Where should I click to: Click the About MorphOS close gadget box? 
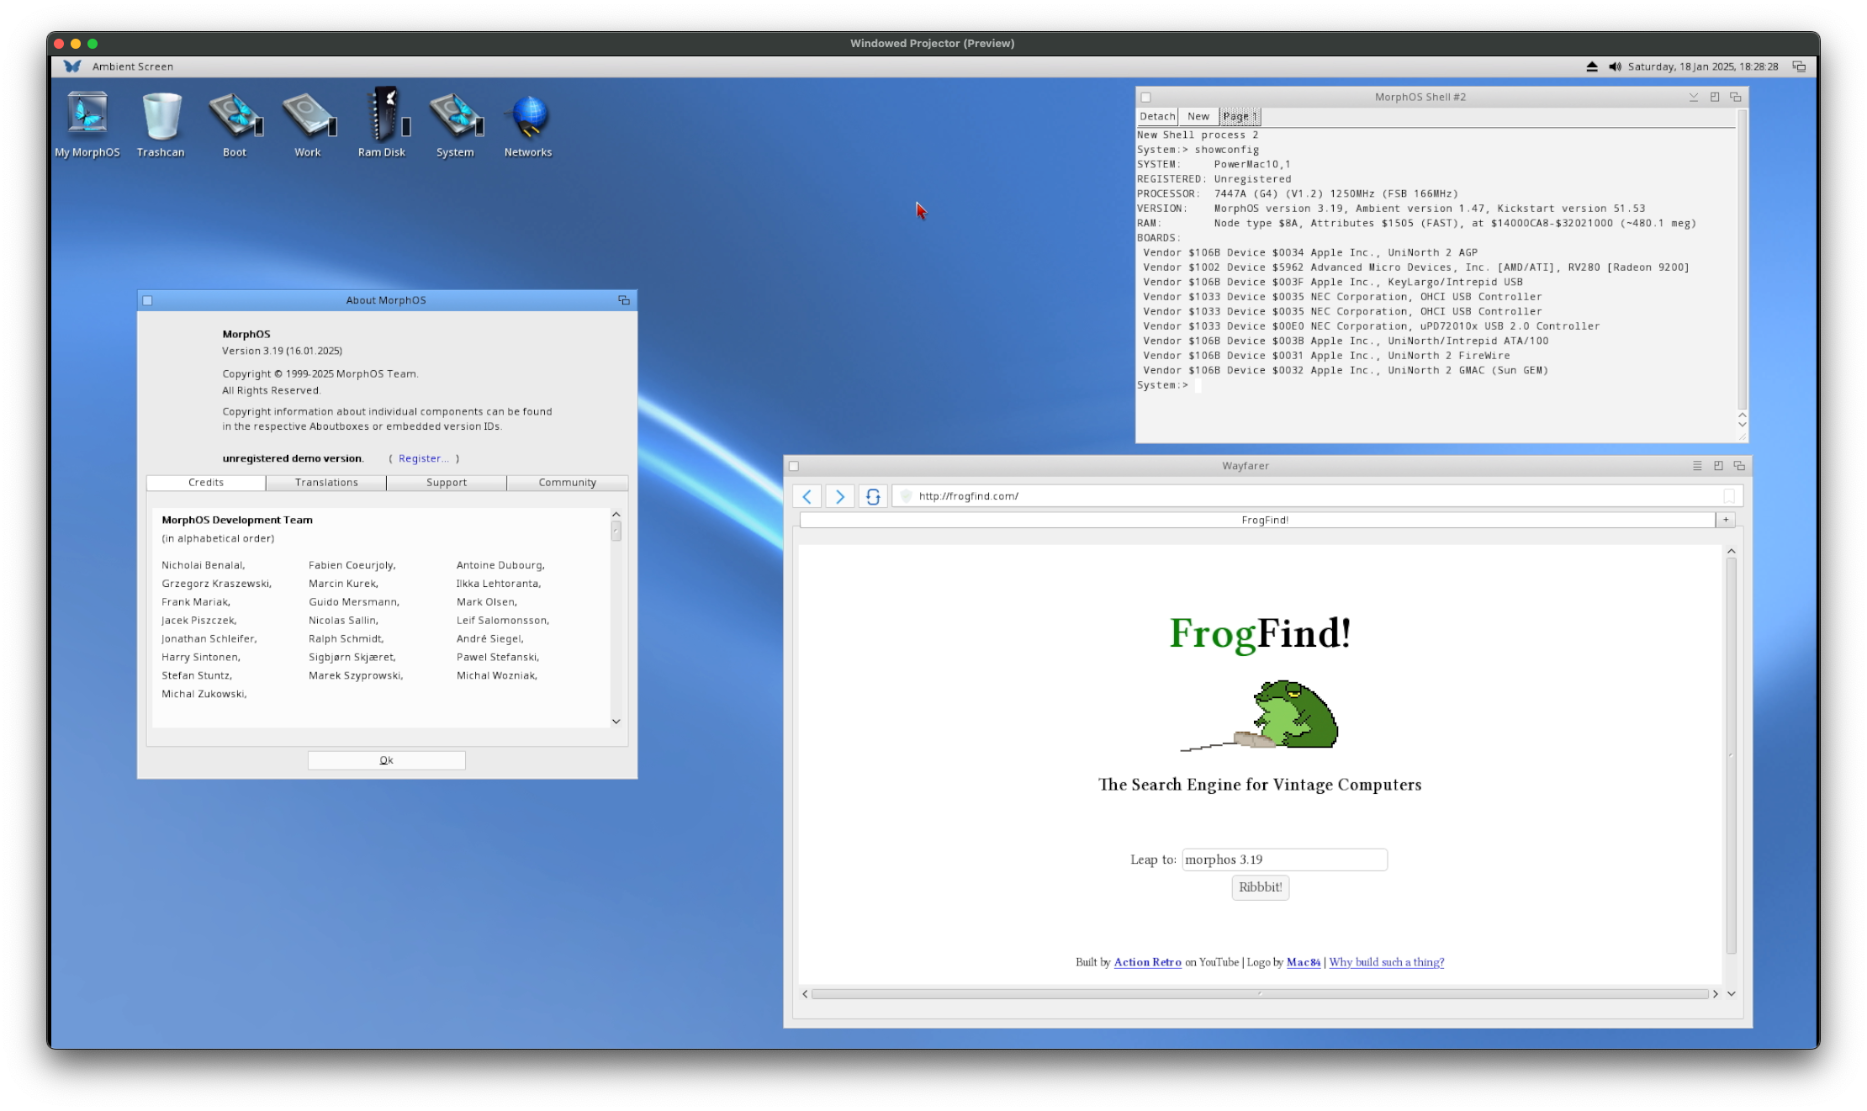point(147,300)
